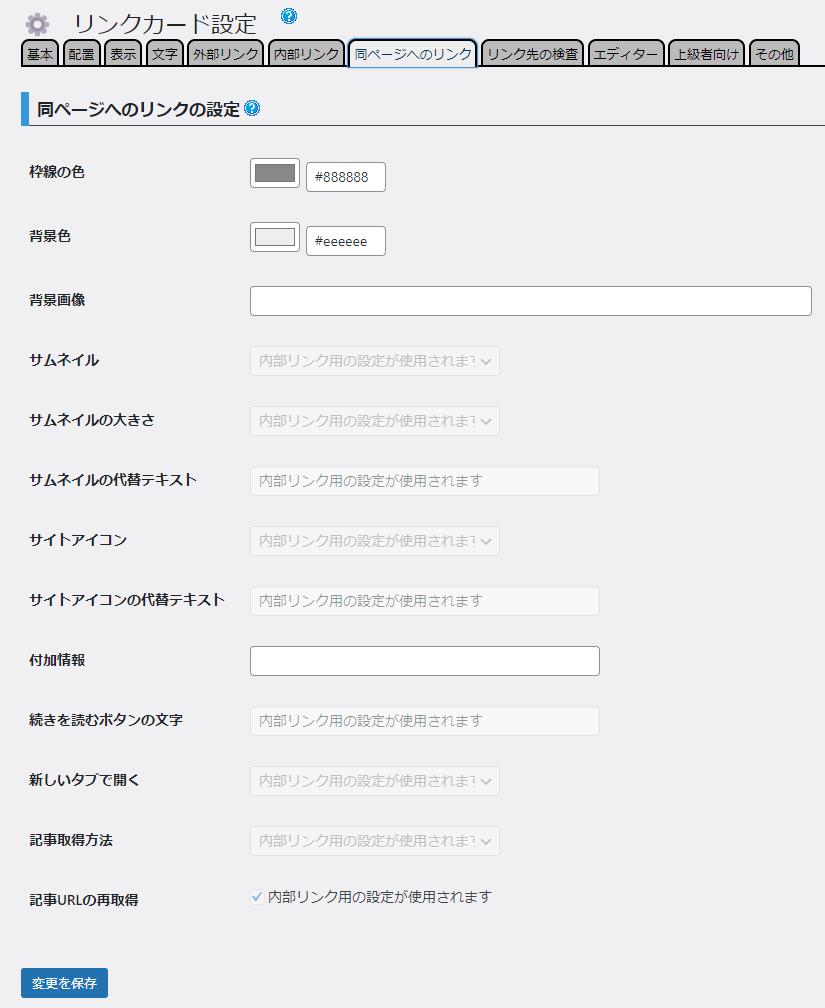This screenshot has height=1008, width=825.
Task: Switch to the 基本 tab
Action: click(40, 54)
